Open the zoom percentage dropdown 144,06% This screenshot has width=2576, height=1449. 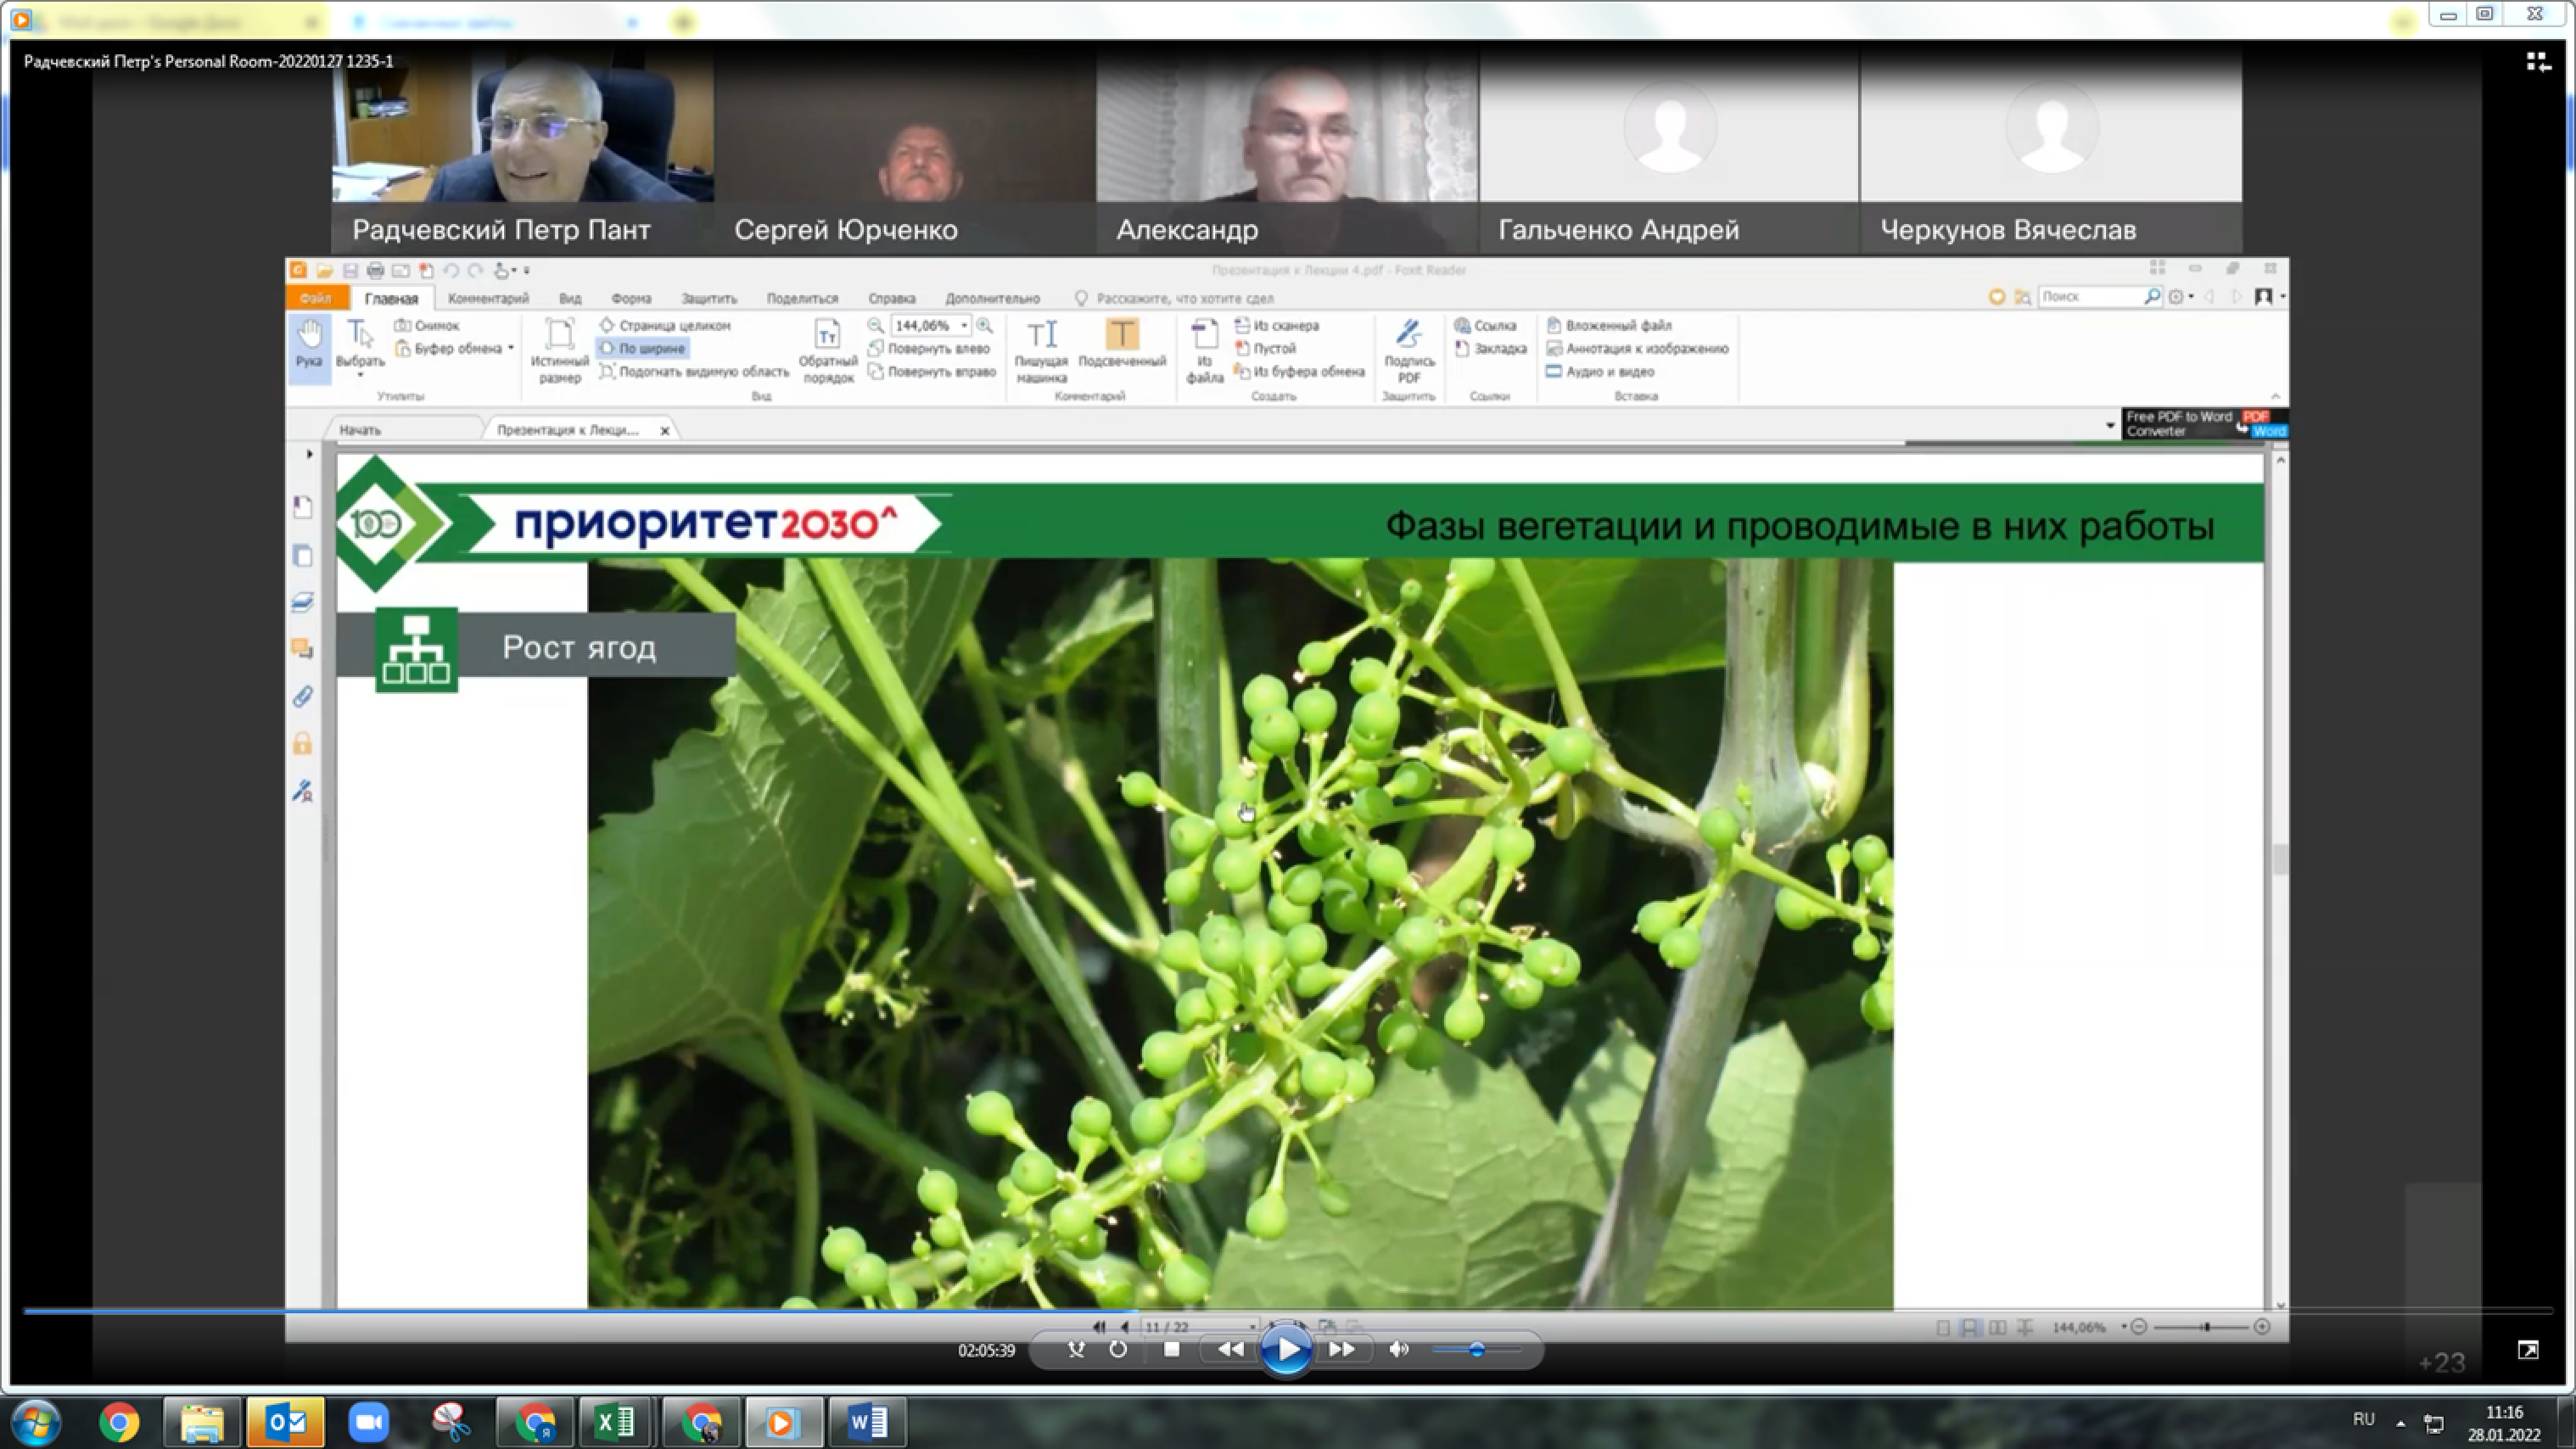coord(964,326)
